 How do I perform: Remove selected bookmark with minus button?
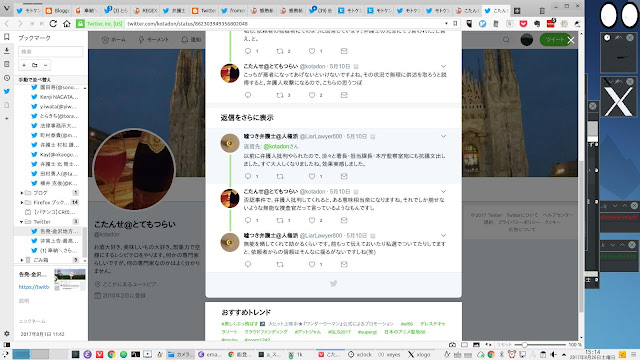coord(45,65)
